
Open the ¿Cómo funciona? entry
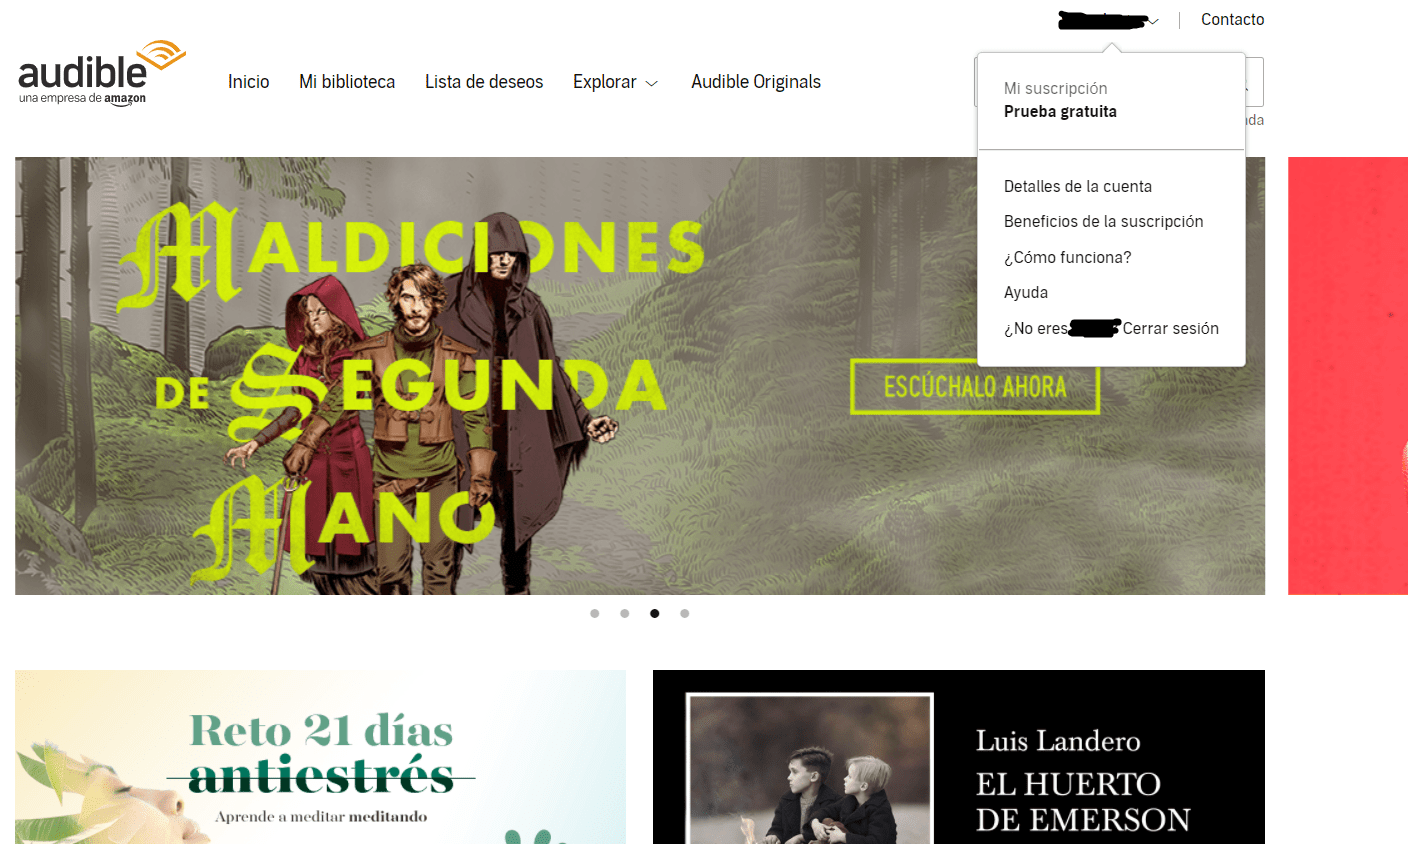tap(1068, 258)
